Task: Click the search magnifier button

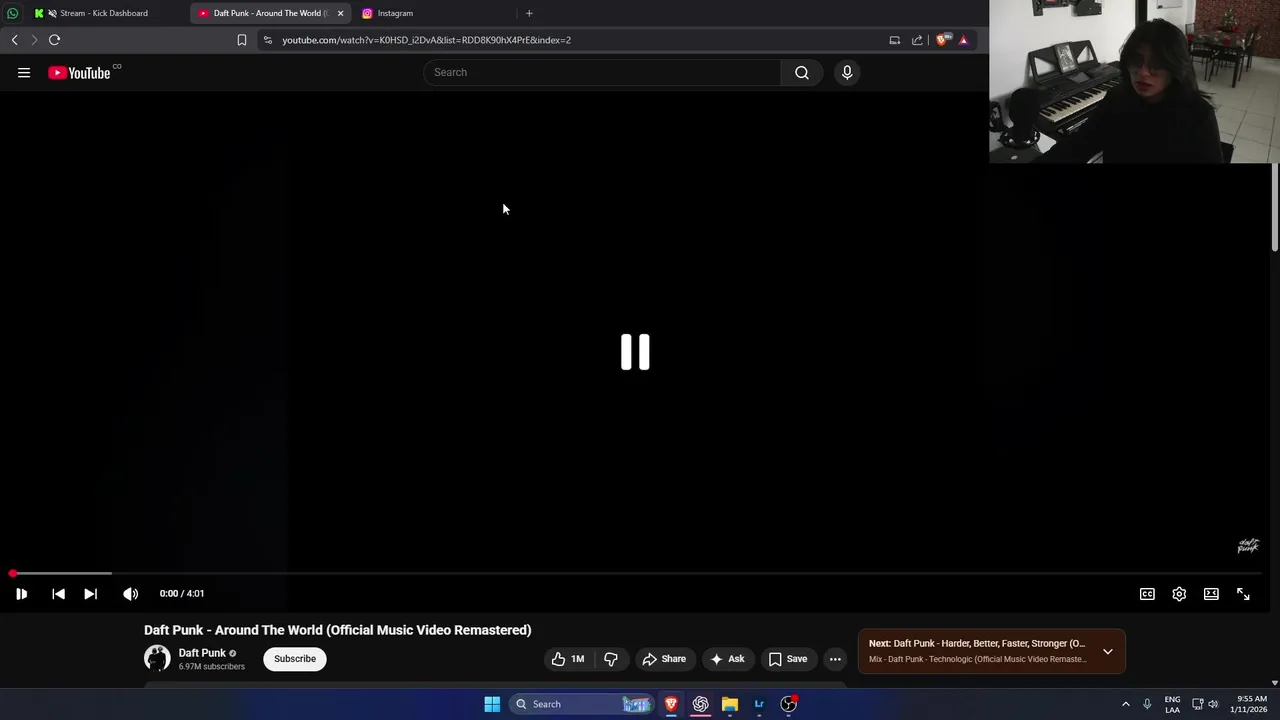Action: tap(801, 72)
